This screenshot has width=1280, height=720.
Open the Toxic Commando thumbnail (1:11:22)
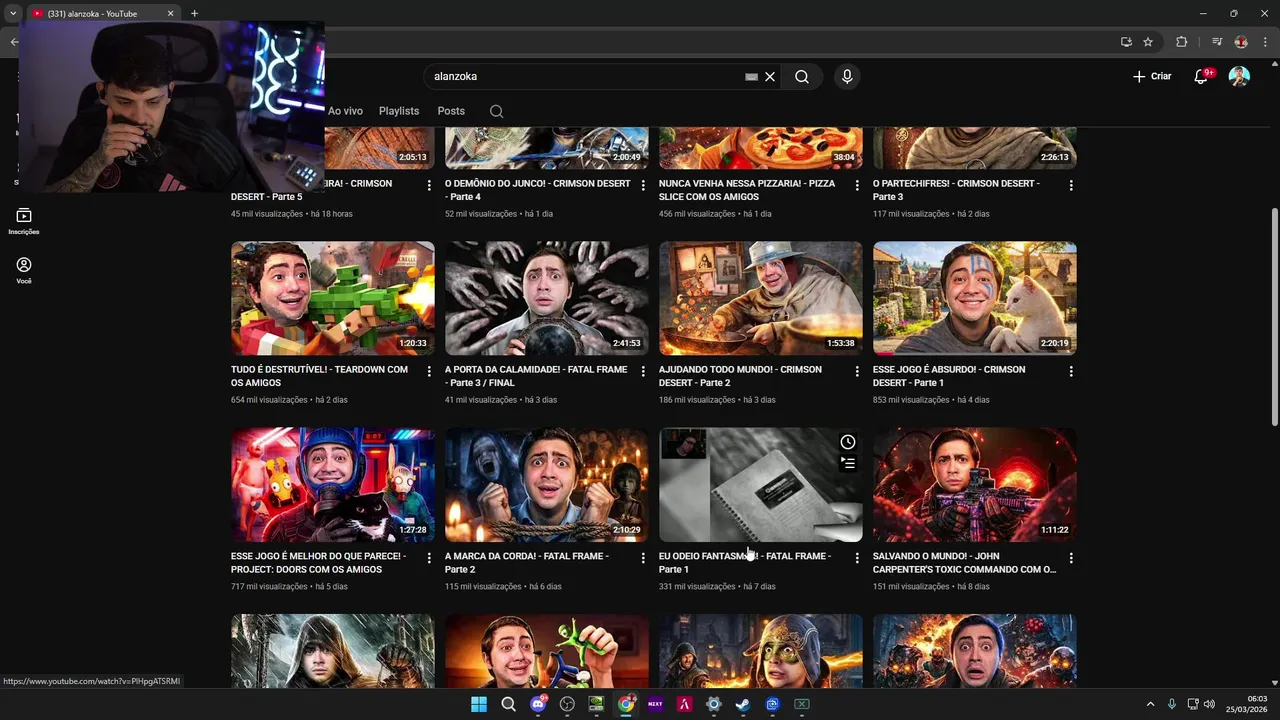(975, 485)
